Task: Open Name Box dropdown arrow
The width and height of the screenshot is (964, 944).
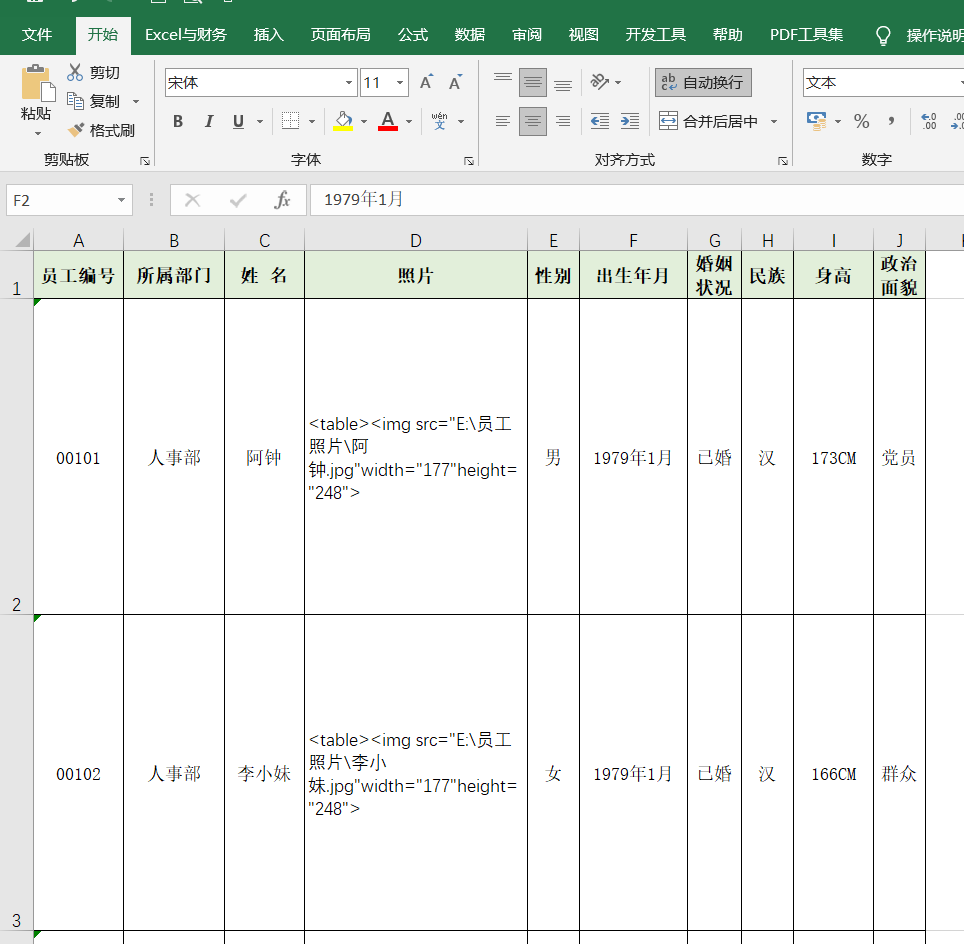Action: point(121,200)
